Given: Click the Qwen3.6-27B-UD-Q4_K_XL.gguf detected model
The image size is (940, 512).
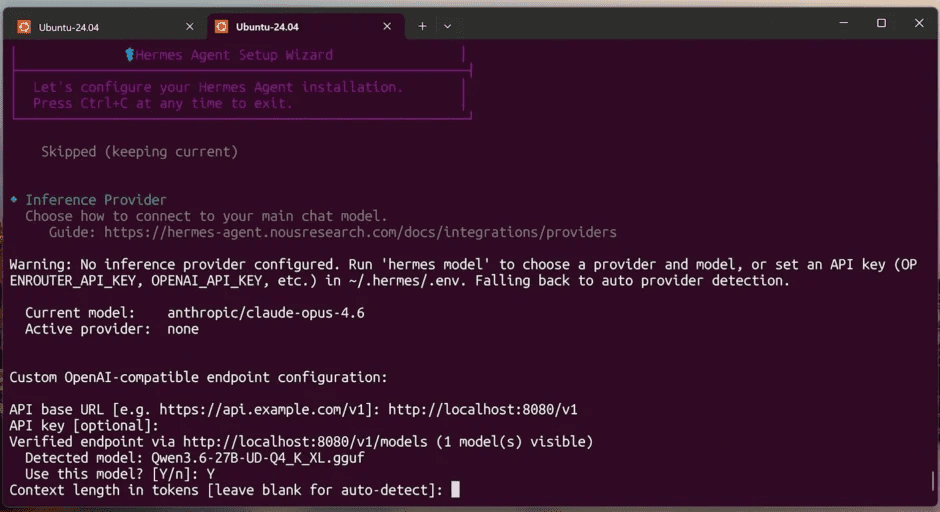Looking at the screenshot, I should click(258, 458).
